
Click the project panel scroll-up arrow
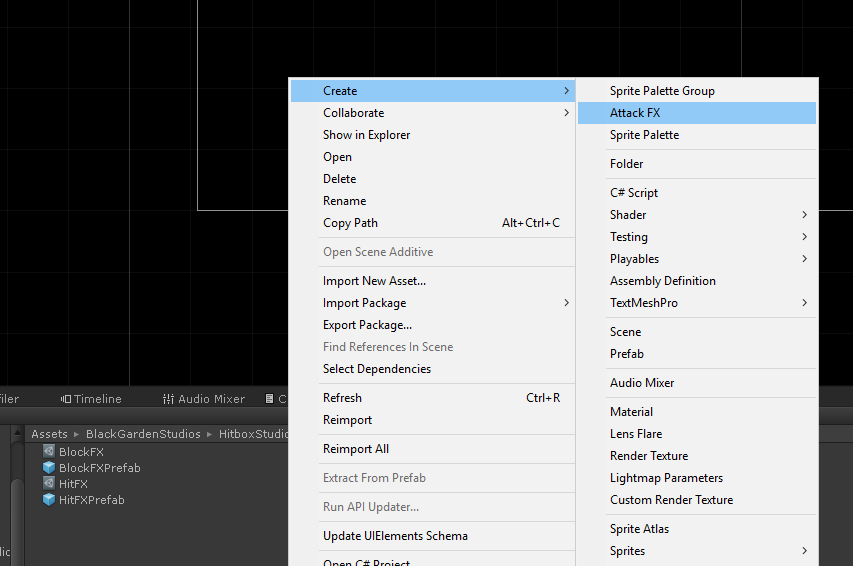click(17, 433)
